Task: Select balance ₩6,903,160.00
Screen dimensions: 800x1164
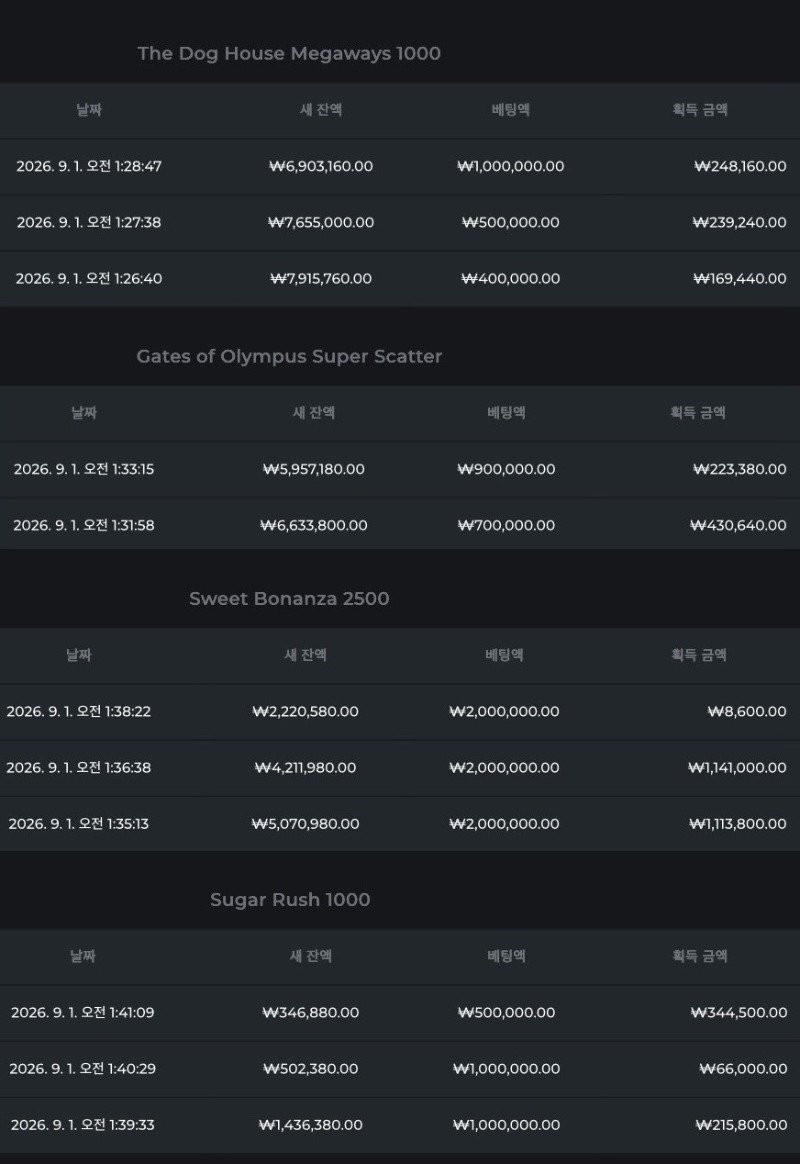Action: 321,166
